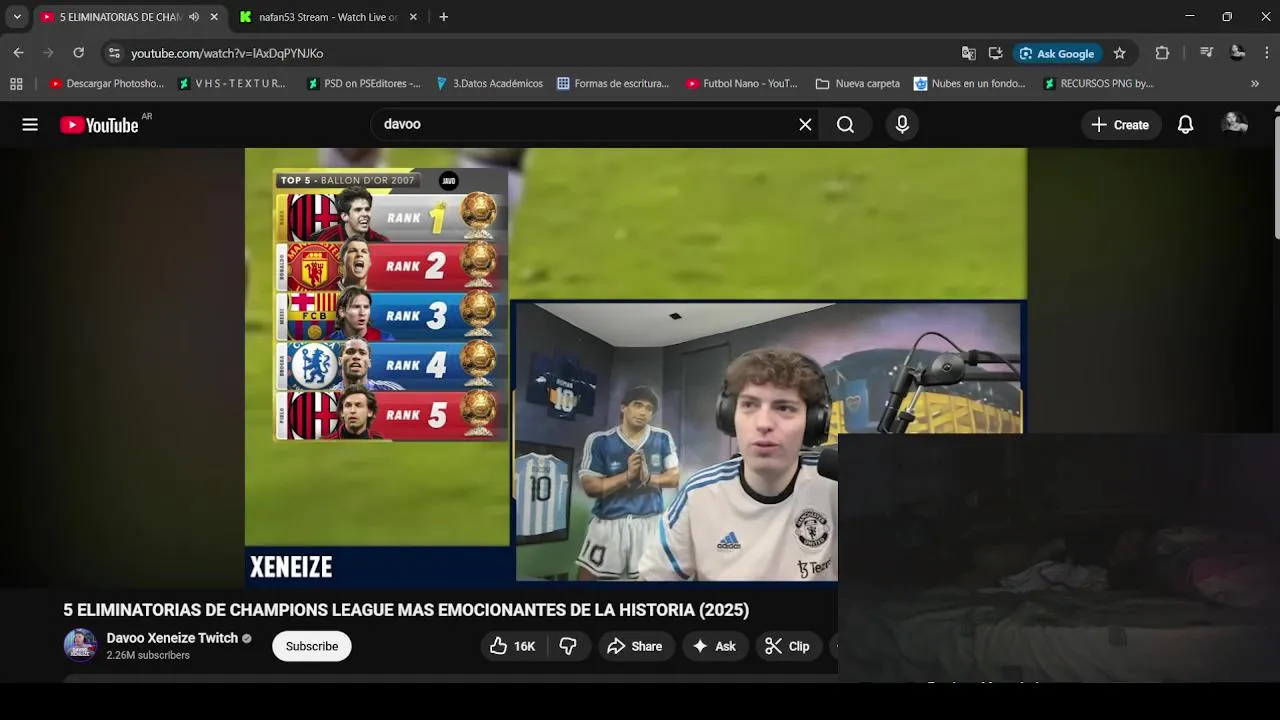Open Futbol Nano - YouT... bookmark
Viewport: 1280px width, 720px height.
point(742,84)
